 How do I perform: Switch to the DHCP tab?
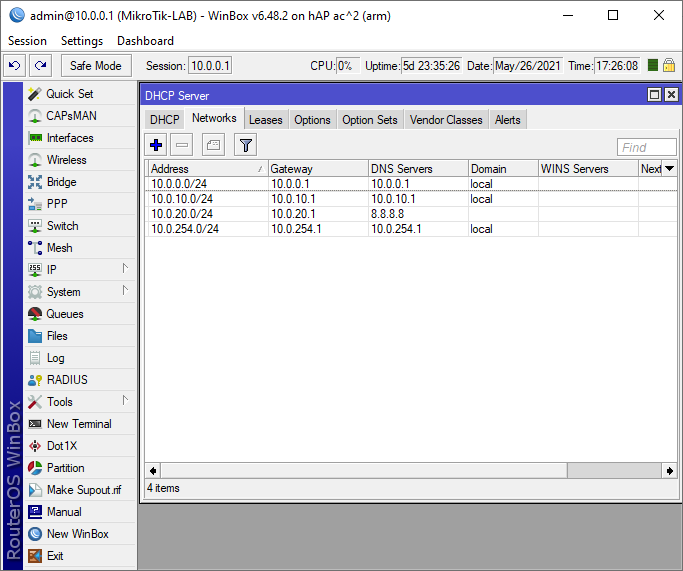click(x=165, y=120)
